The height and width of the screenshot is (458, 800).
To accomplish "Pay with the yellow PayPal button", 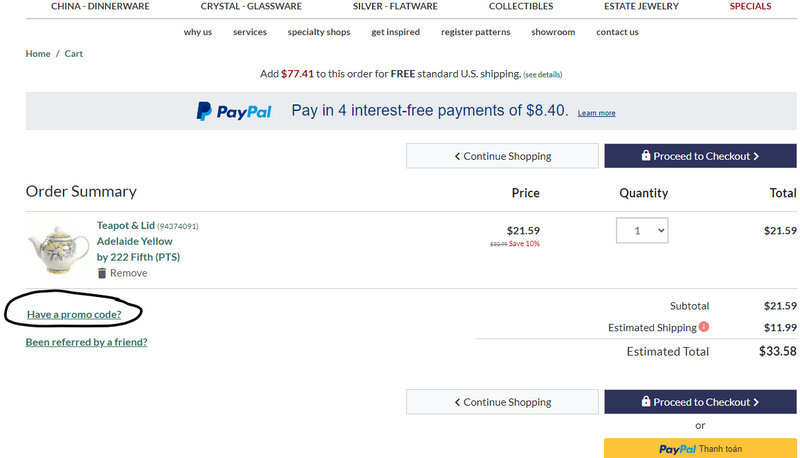I will 700,448.
